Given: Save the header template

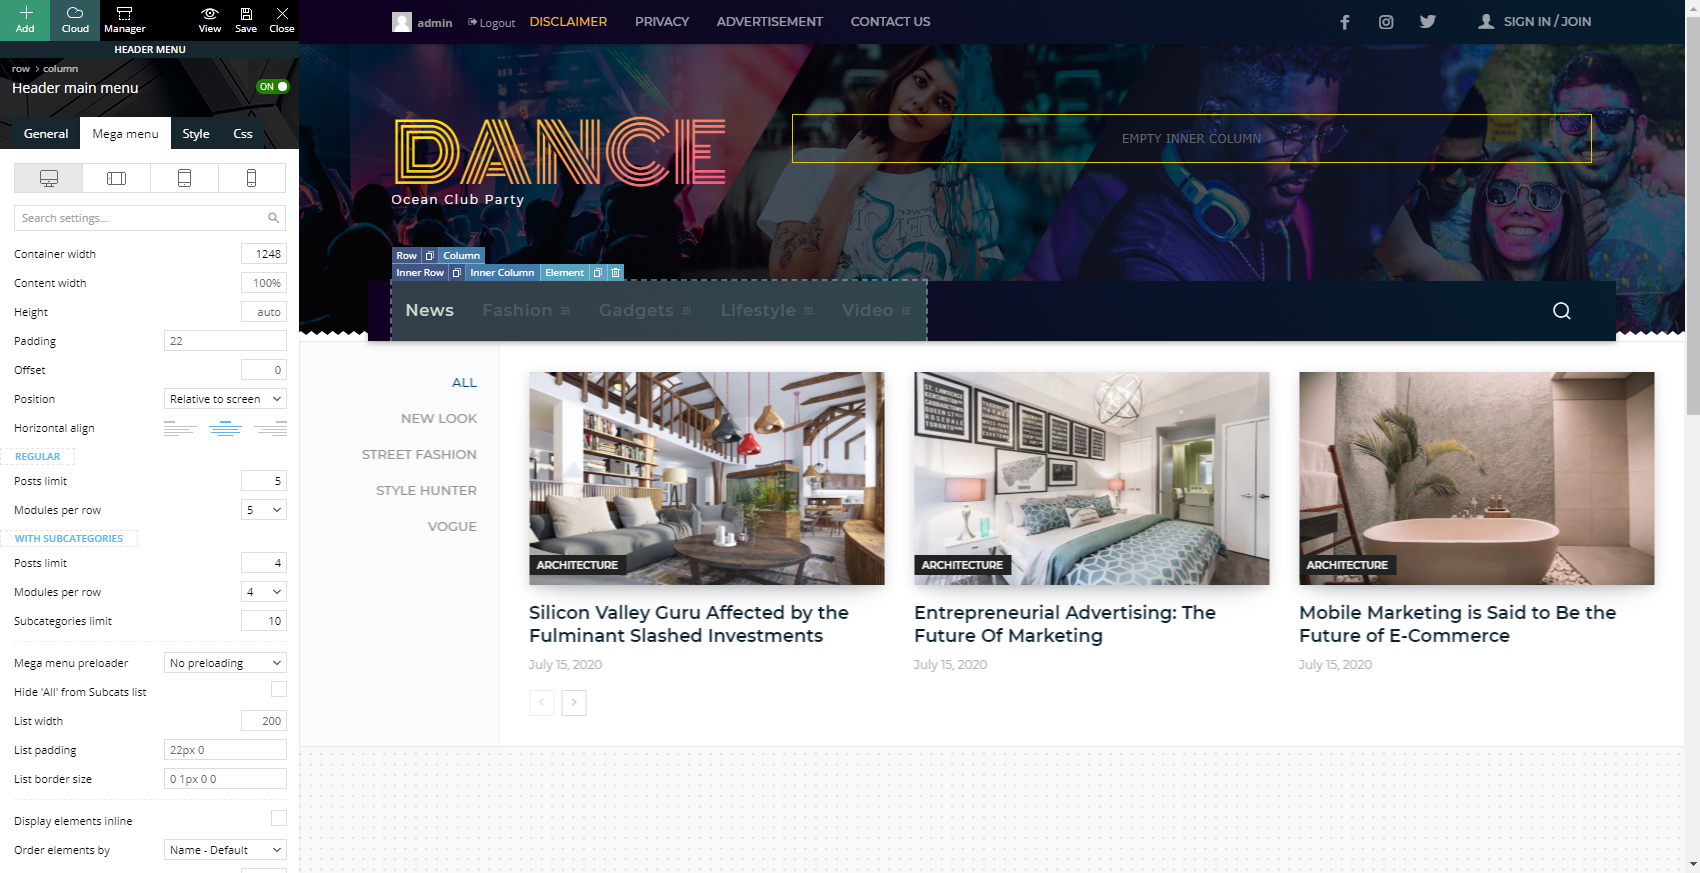Looking at the screenshot, I should click(x=246, y=20).
